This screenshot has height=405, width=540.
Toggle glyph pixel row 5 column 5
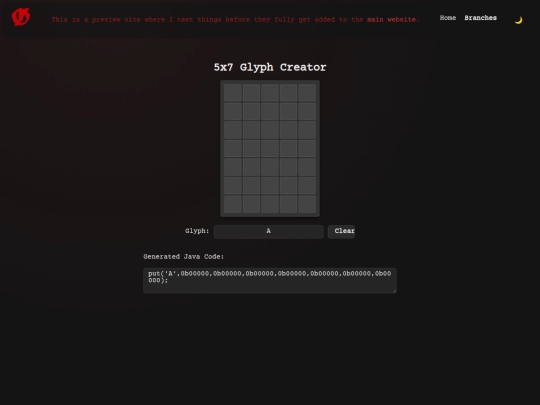click(x=307, y=167)
